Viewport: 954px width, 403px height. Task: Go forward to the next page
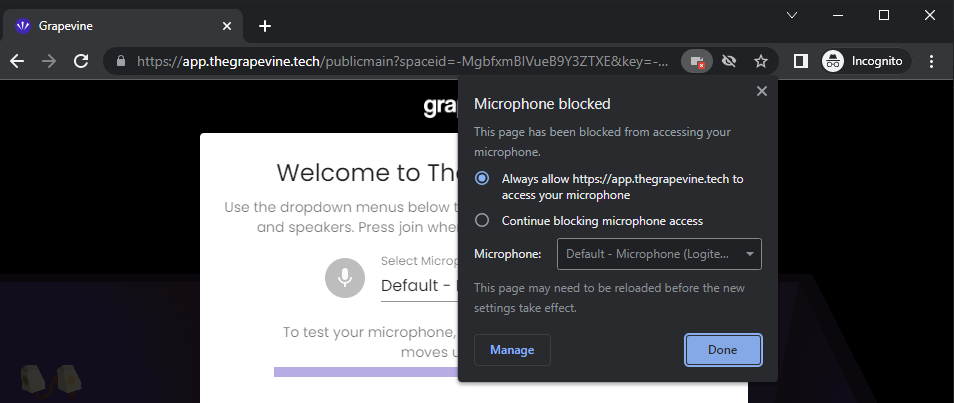pos(49,61)
